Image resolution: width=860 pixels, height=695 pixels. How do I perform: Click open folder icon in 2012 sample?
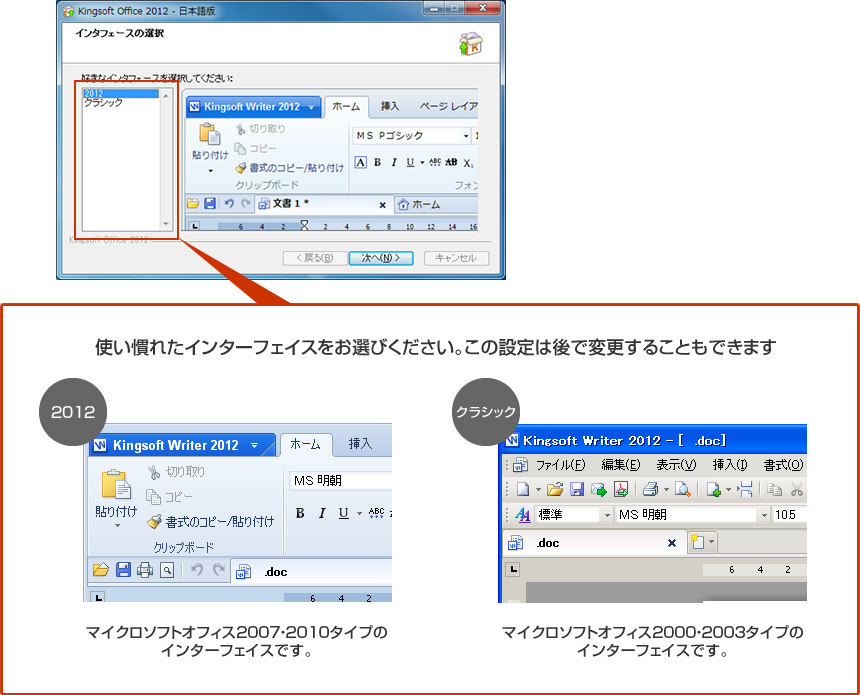[x=101, y=570]
